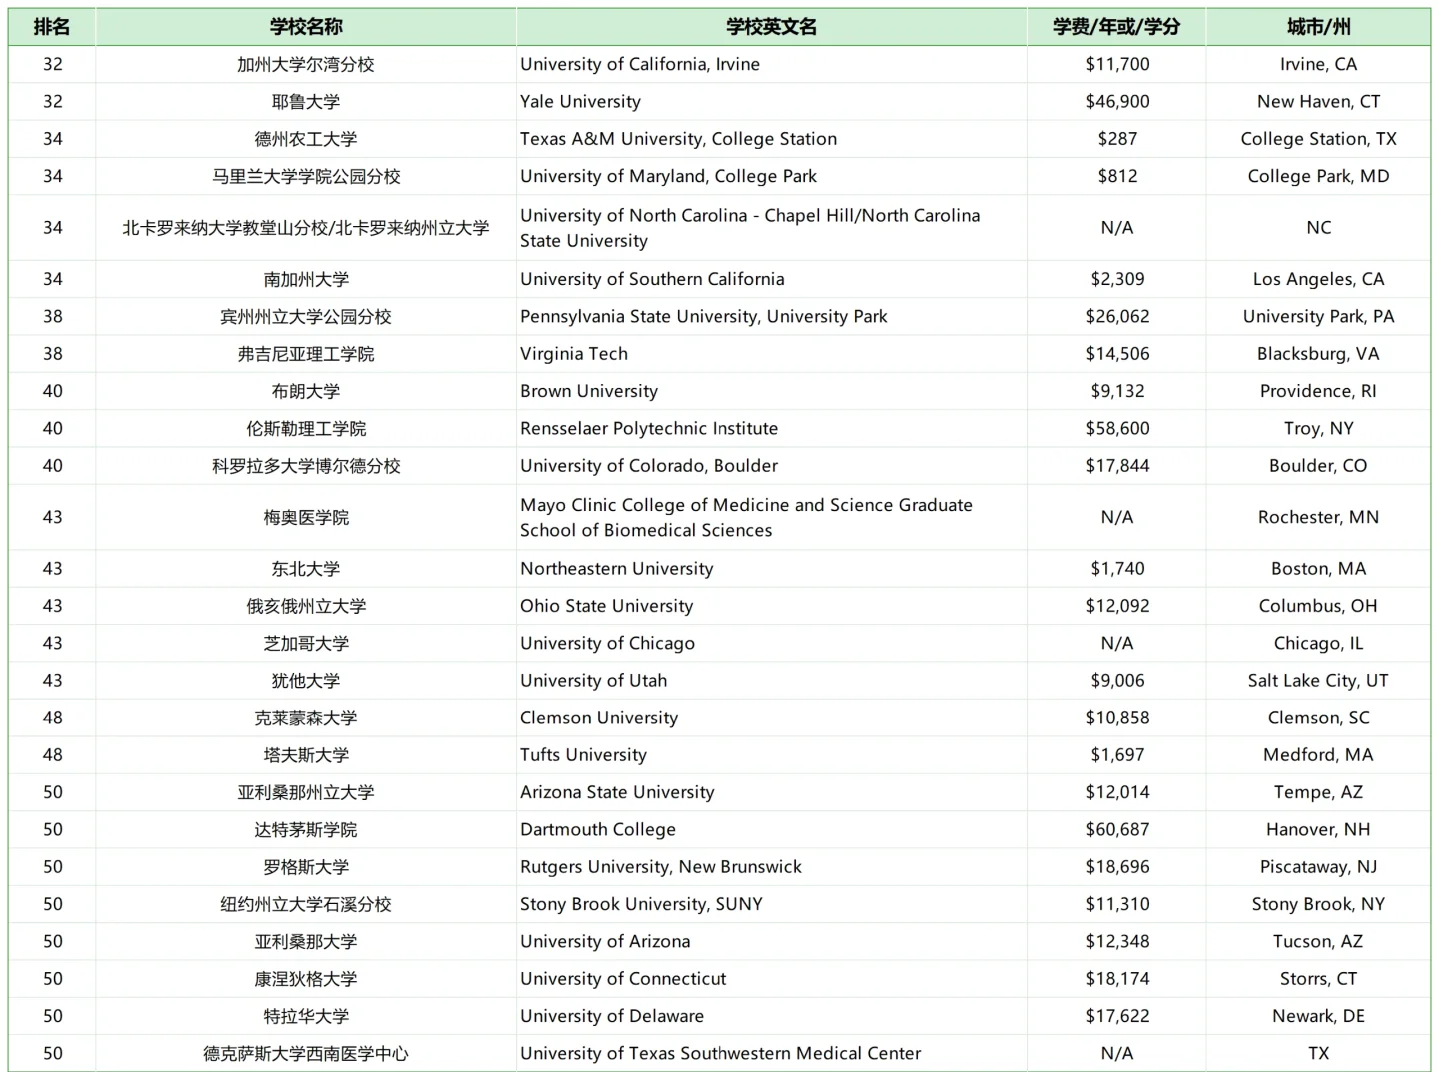Click the Tufts University cell

583,755
